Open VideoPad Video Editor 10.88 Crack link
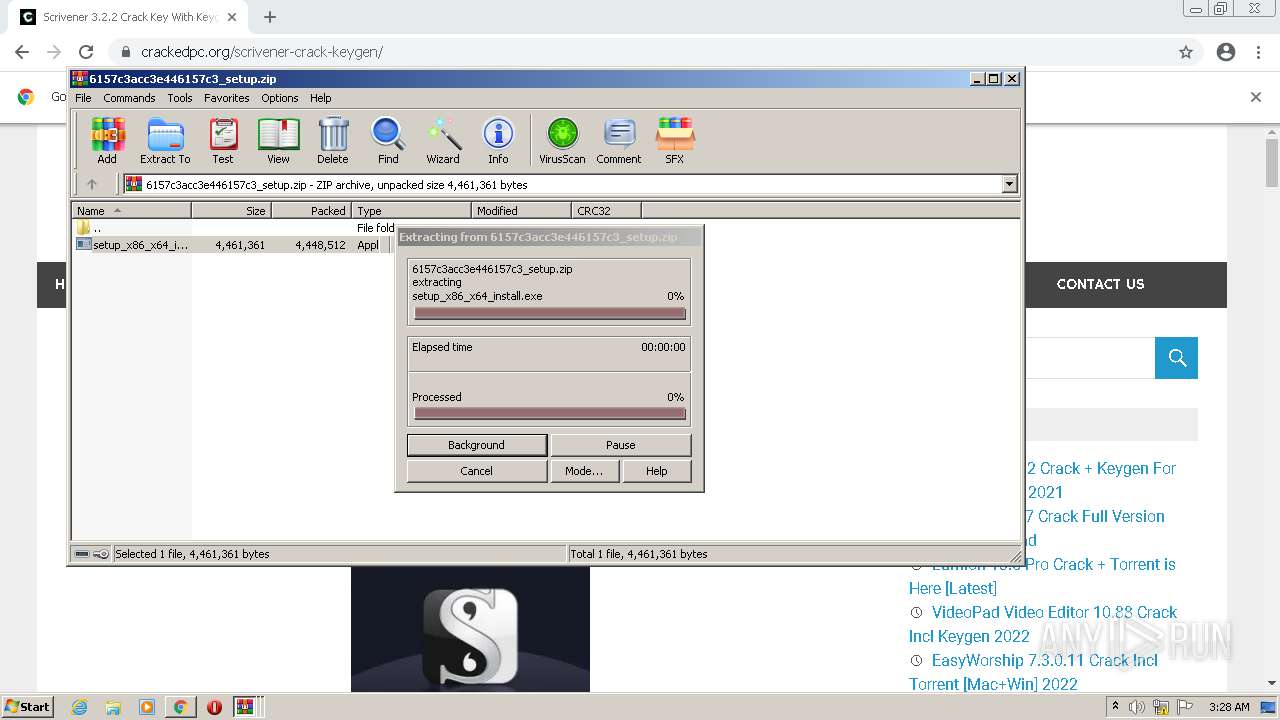This screenshot has width=1280, height=720. point(1043,624)
